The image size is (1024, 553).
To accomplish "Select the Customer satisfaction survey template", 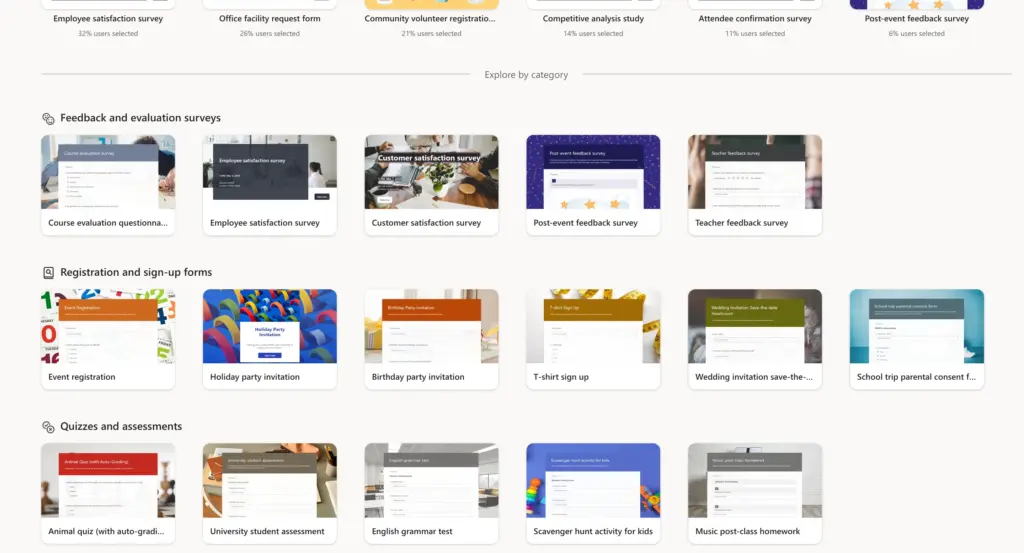I will [x=431, y=185].
